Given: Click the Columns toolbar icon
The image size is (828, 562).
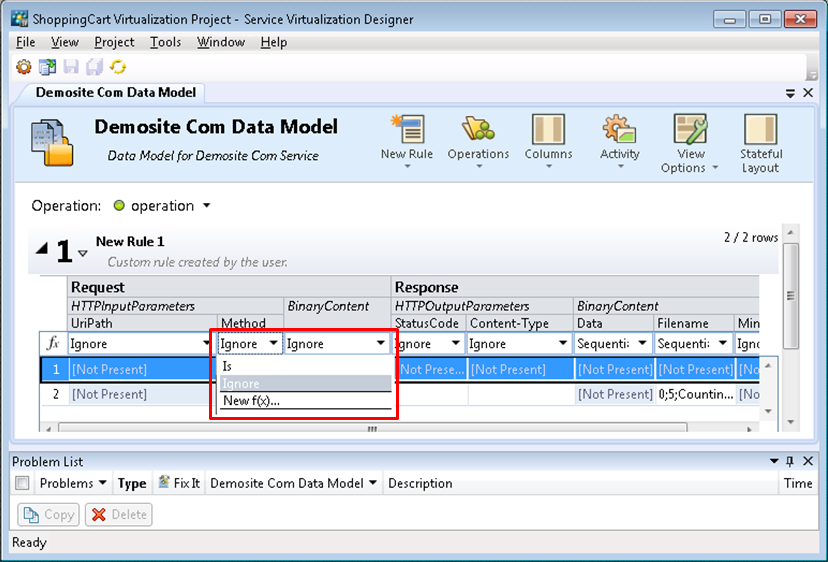Looking at the screenshot, I should [x=548, y=132].
